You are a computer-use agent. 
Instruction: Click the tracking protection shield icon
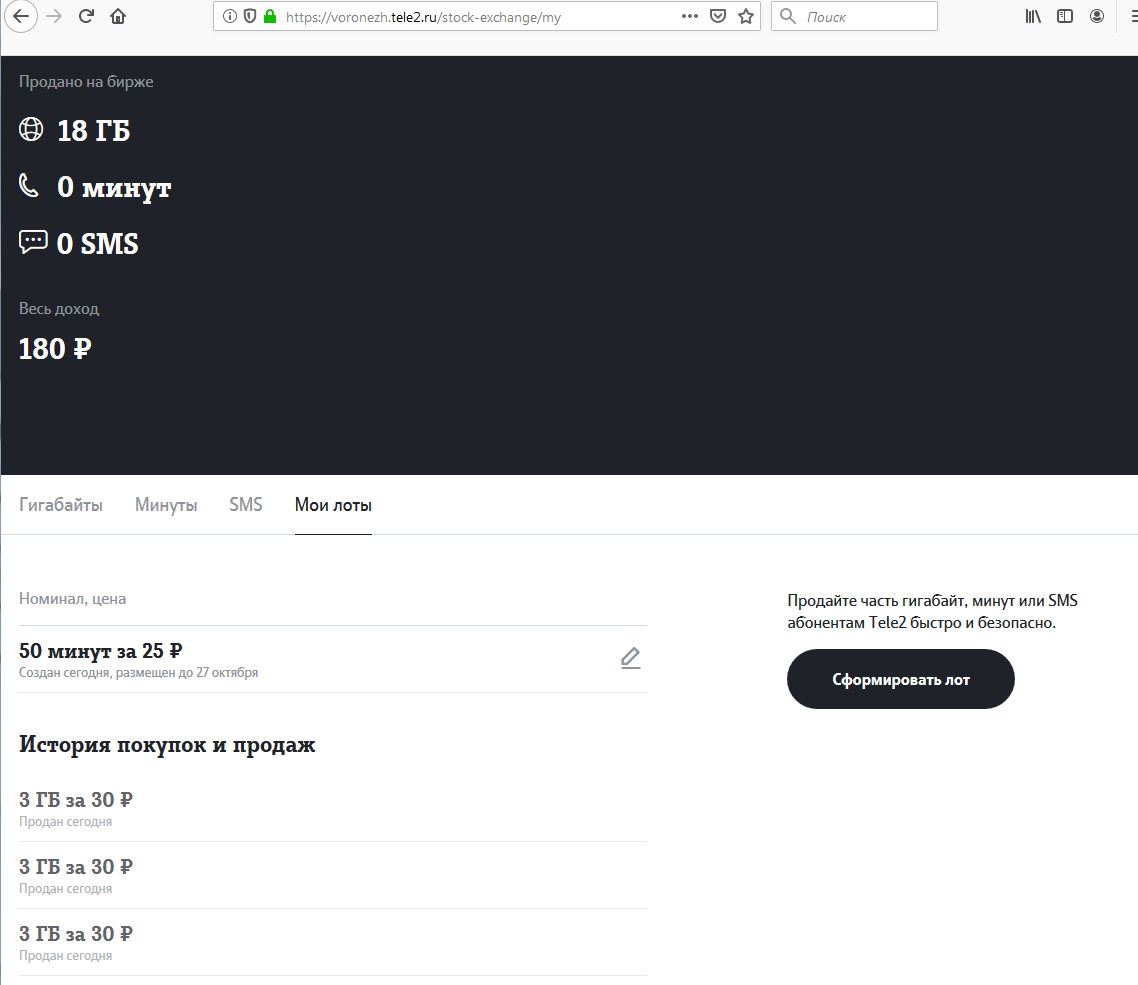[x=250, y=16]
